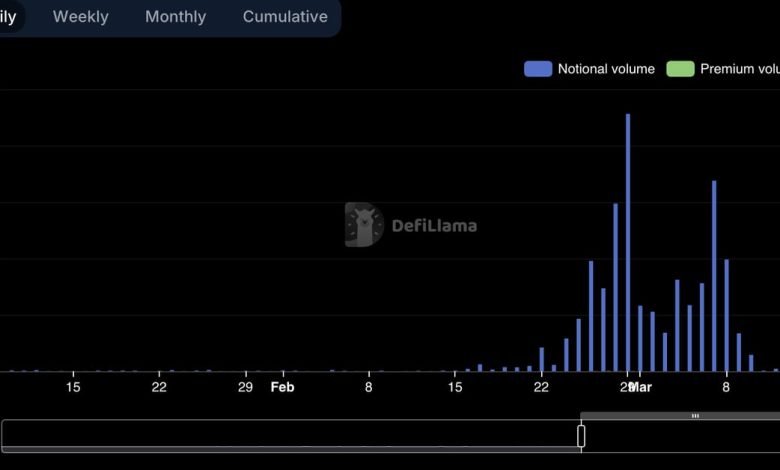Switch to the Weekly view
This screenshot has height=470, width=780.
coord(81,17)
